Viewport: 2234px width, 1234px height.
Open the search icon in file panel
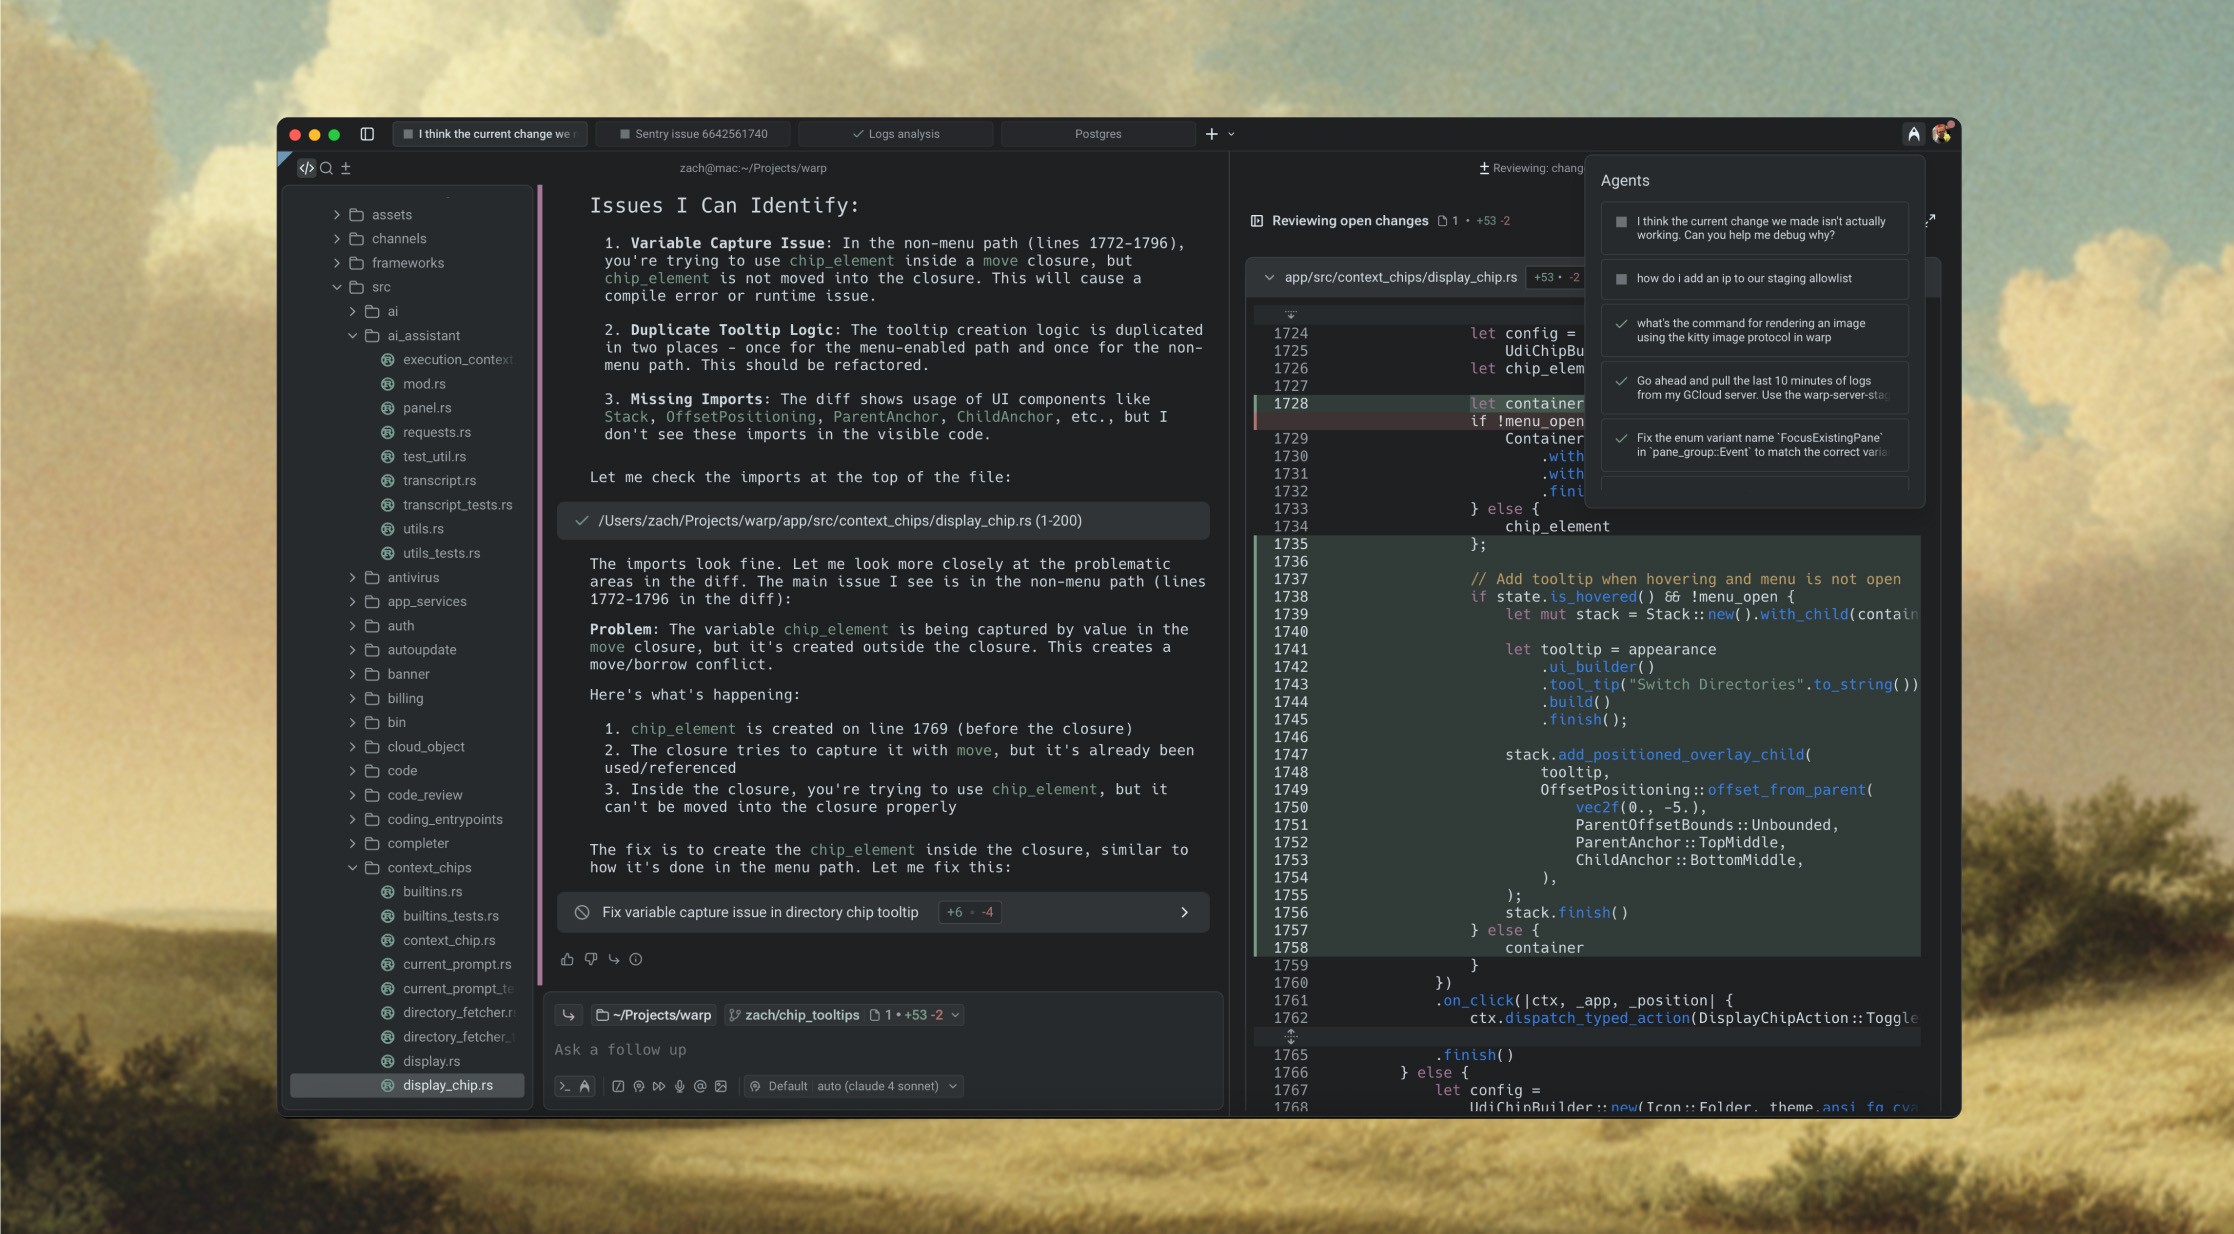click(326, 168)
